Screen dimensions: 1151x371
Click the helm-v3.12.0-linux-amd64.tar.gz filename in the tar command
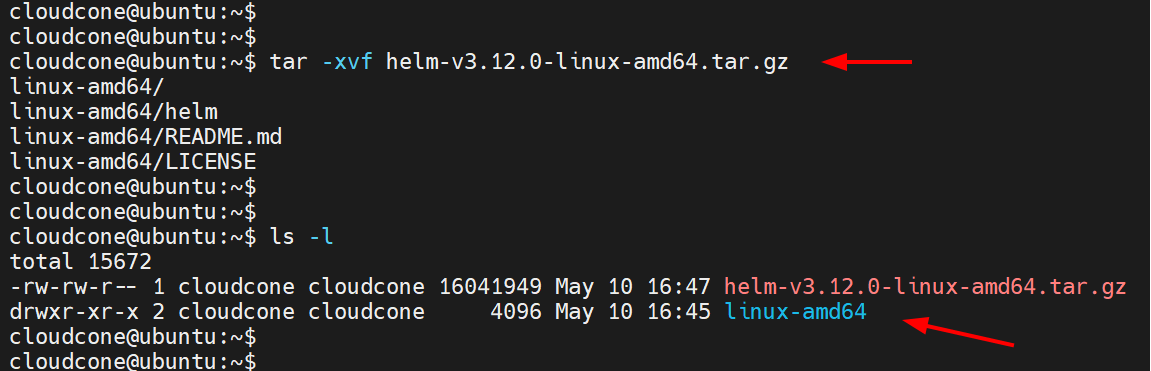(587, 62)
